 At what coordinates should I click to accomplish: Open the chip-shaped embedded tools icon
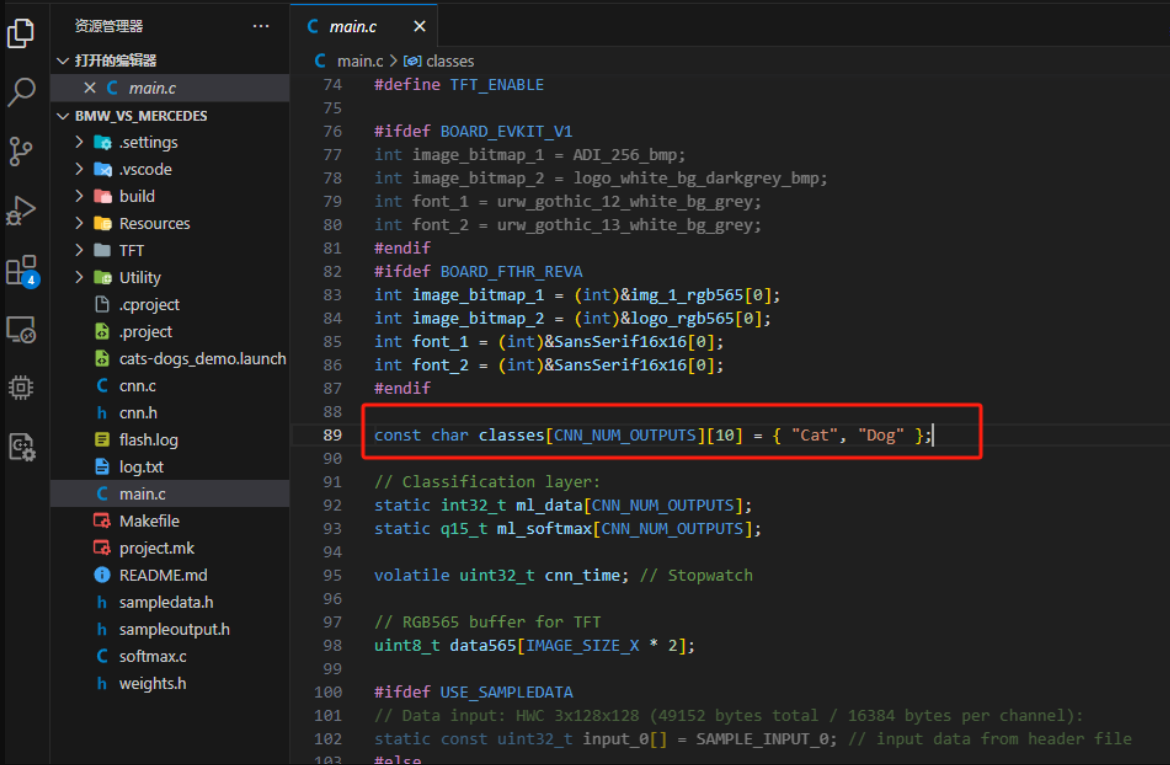(x=21, y=387)
